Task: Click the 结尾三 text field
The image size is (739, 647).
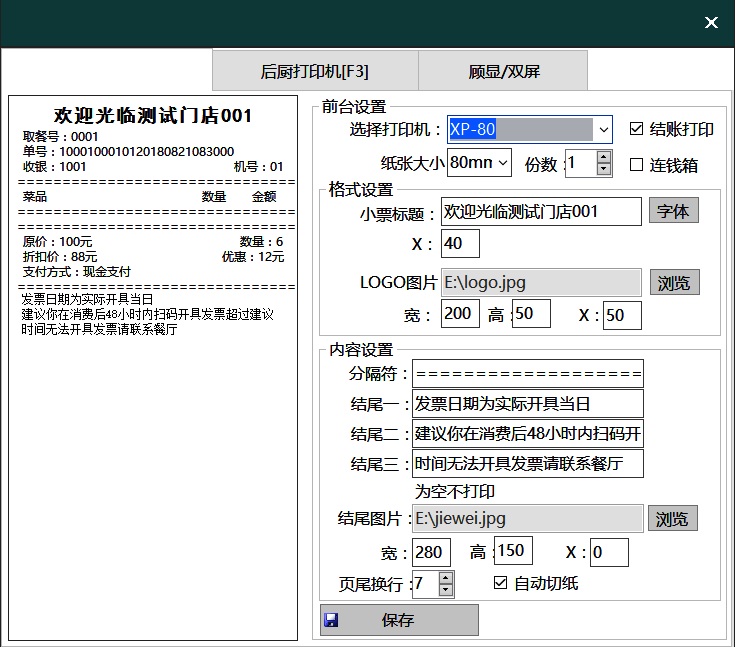Action: tap(528, 464)
